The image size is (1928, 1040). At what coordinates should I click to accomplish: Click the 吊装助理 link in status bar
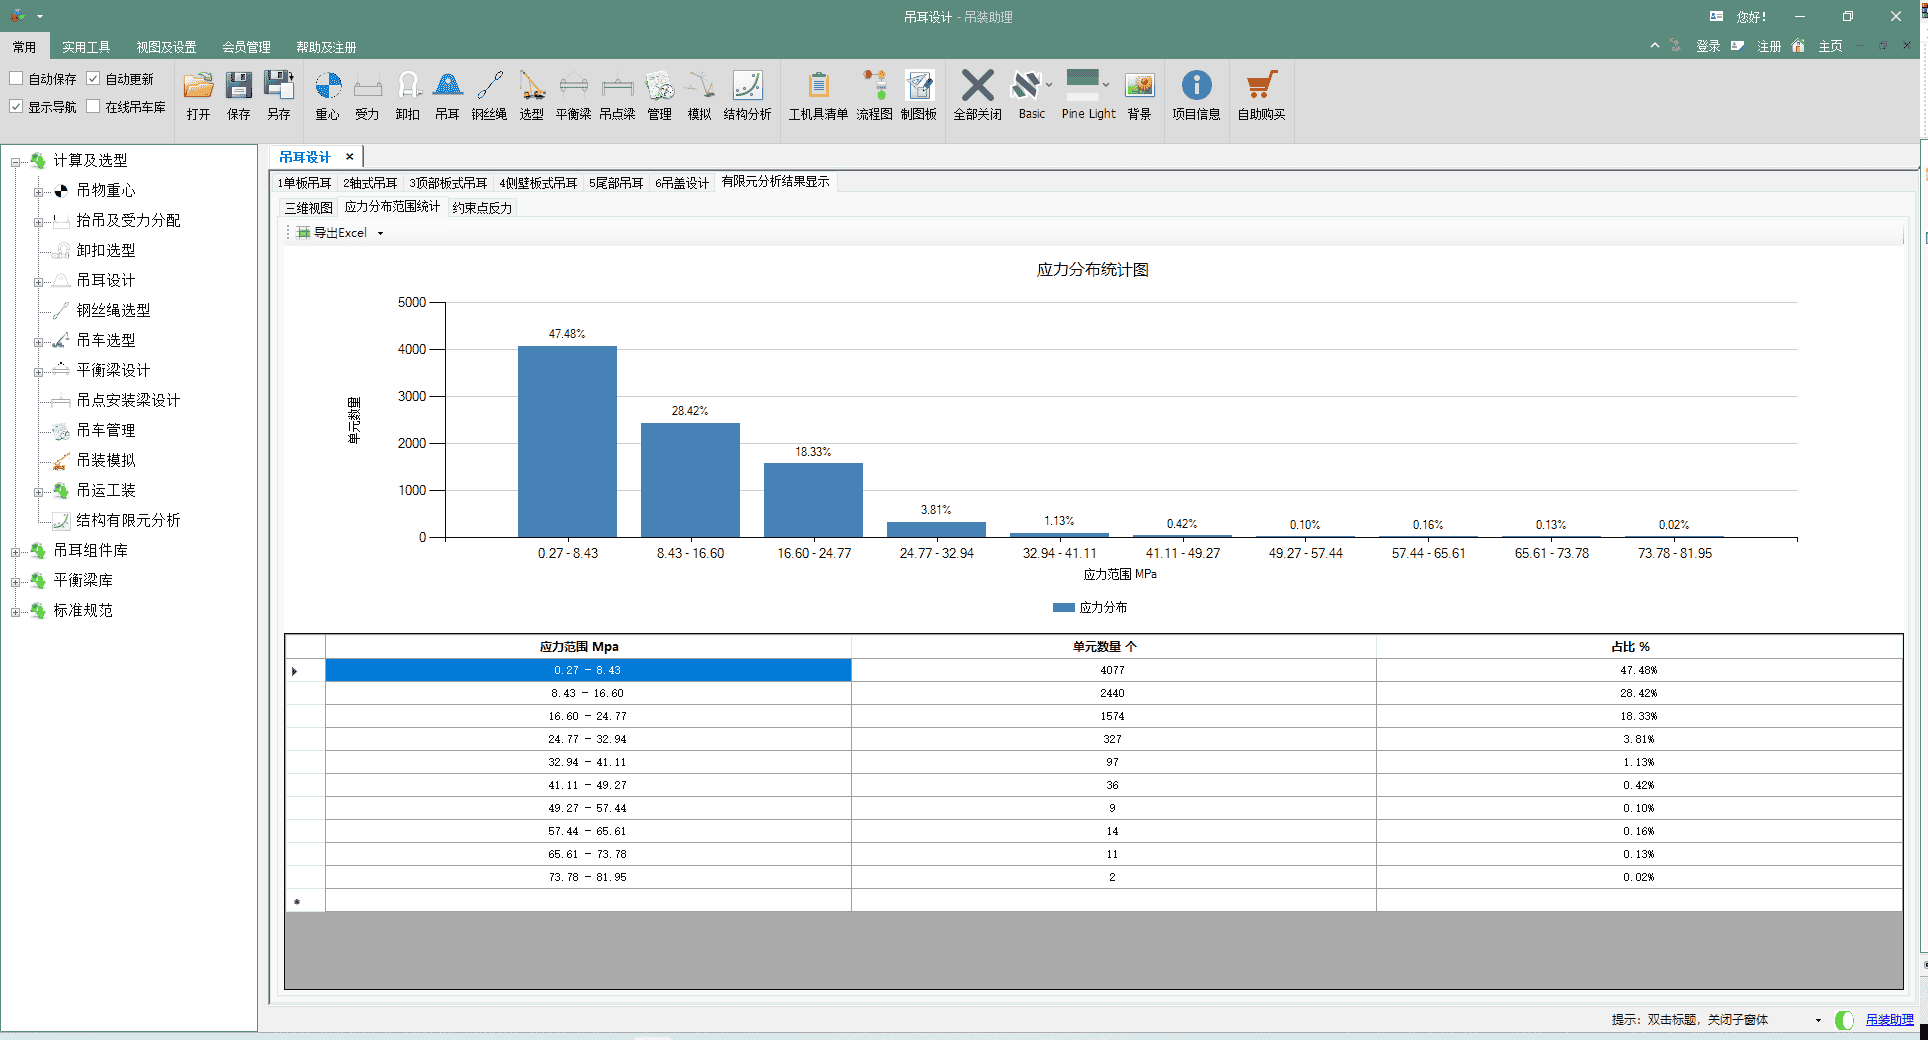click(1889, 1020)
